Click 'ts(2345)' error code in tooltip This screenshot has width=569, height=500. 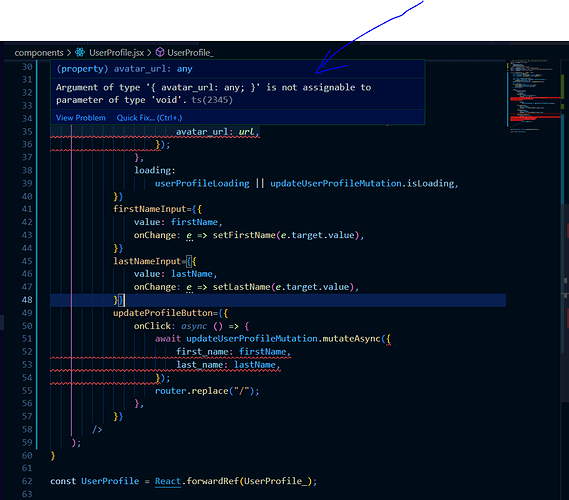[x=212, y=100]
